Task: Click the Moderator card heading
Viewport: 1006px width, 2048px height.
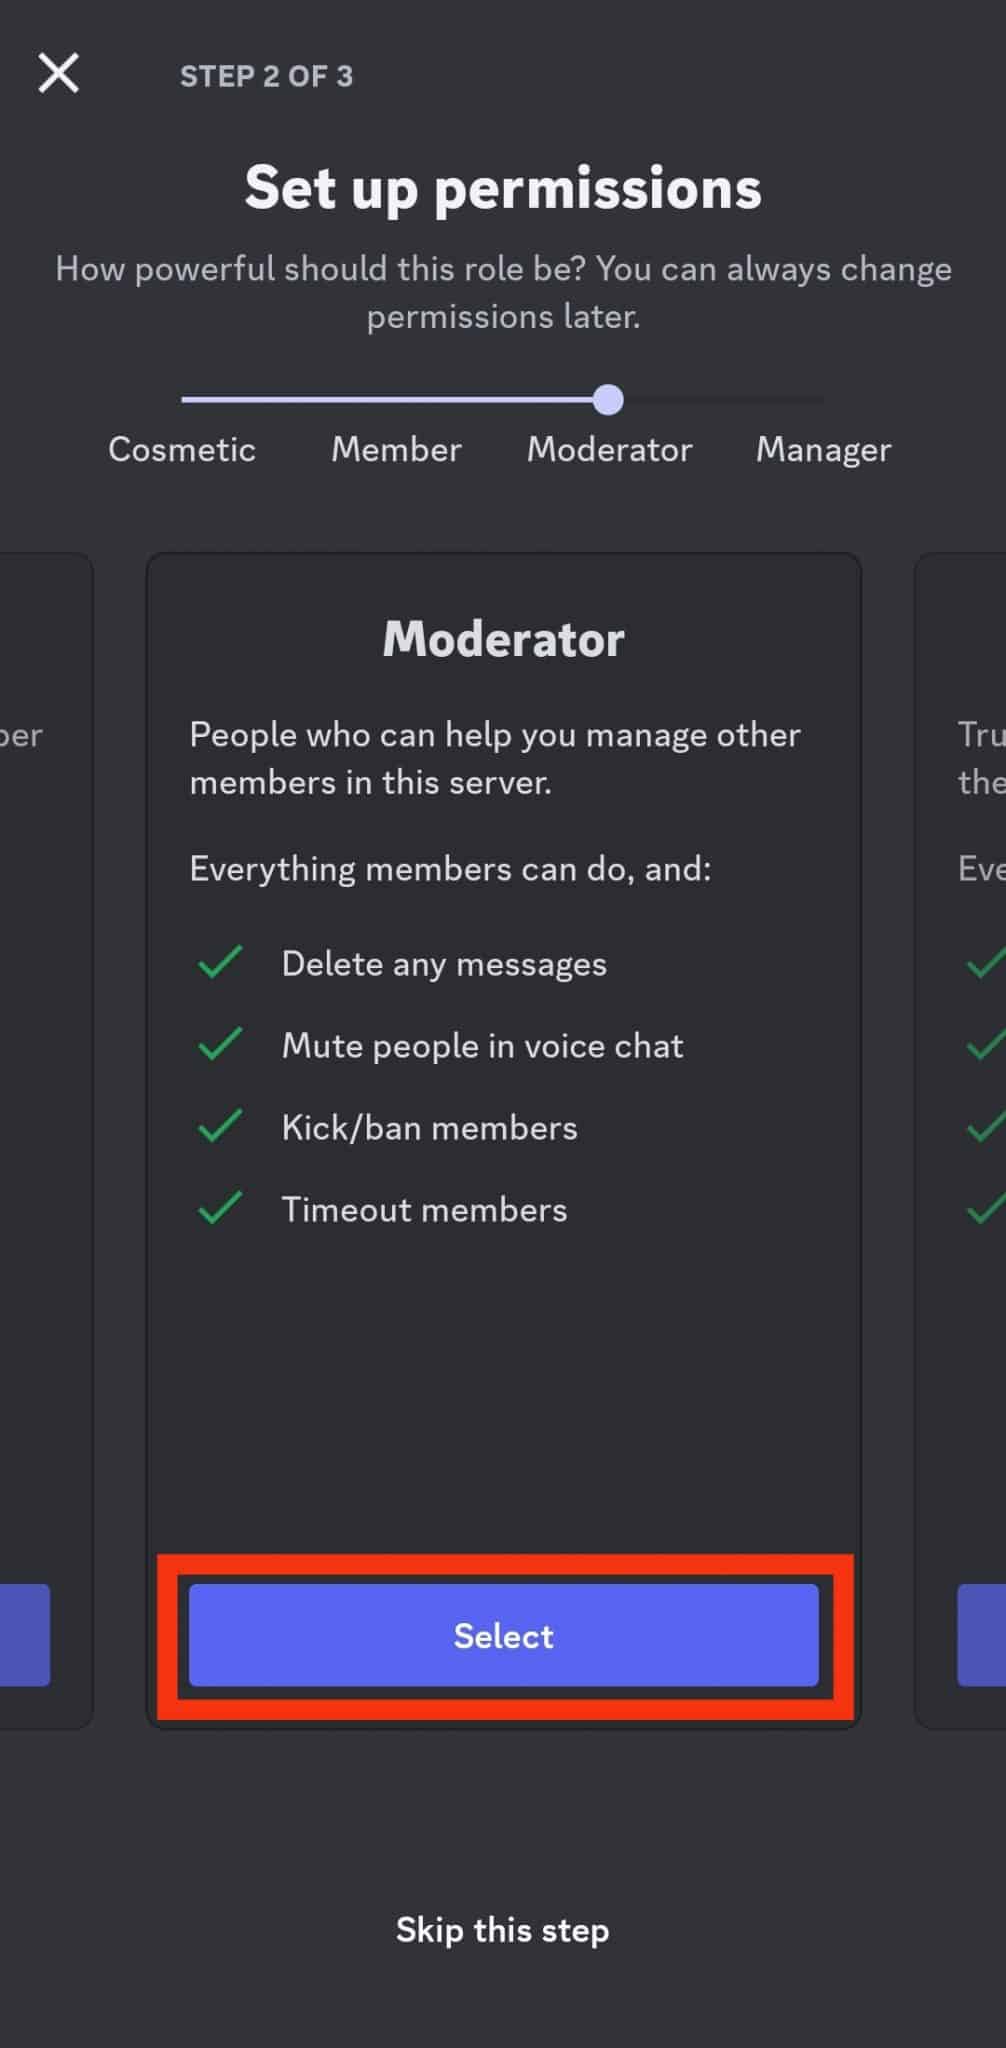Action: click(x=503, y=639)
